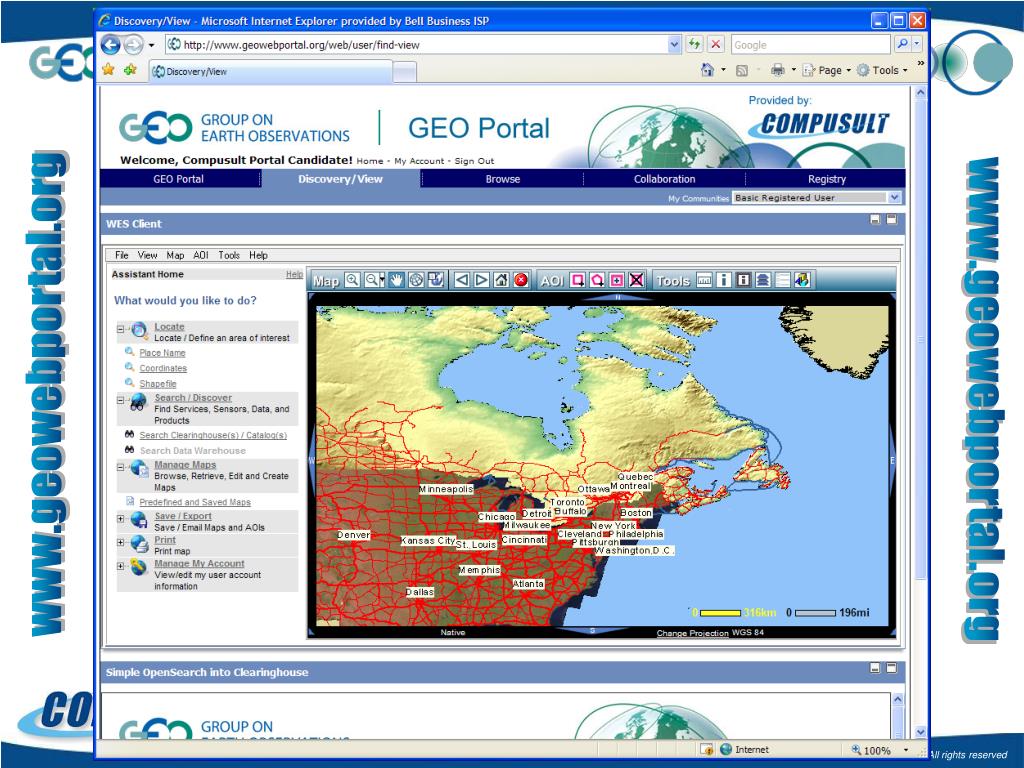Click the browser home icon
This screenshot has width=1024, height=768.
[x=707, y=70]
